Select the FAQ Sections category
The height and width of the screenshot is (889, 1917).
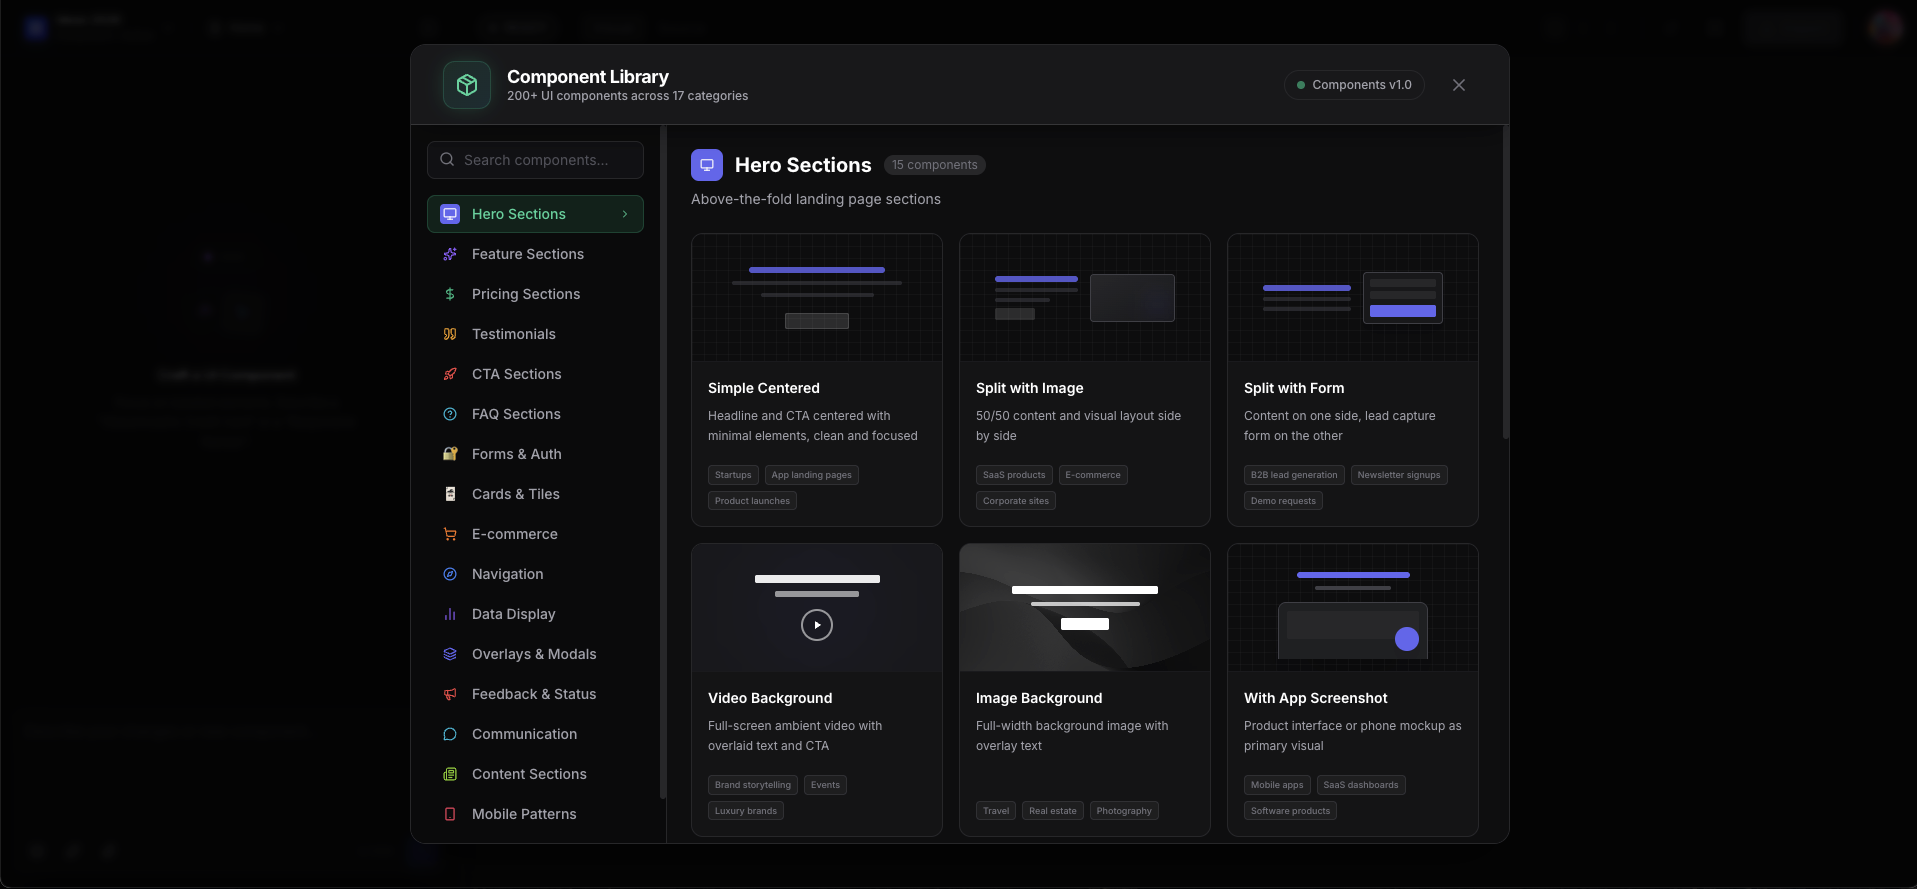[535, 414]
